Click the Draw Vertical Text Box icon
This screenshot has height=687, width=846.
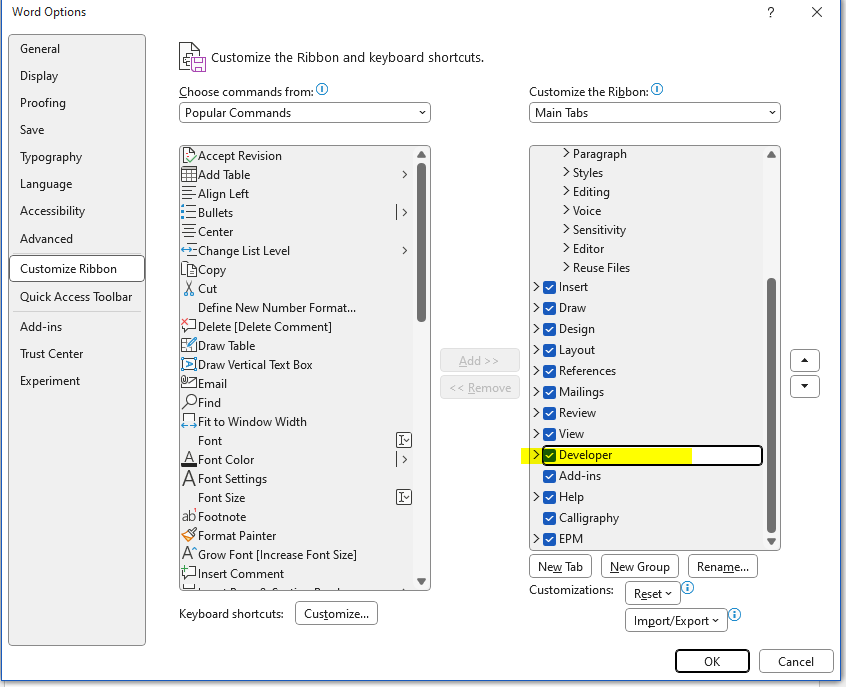click(x=189, y=364)
